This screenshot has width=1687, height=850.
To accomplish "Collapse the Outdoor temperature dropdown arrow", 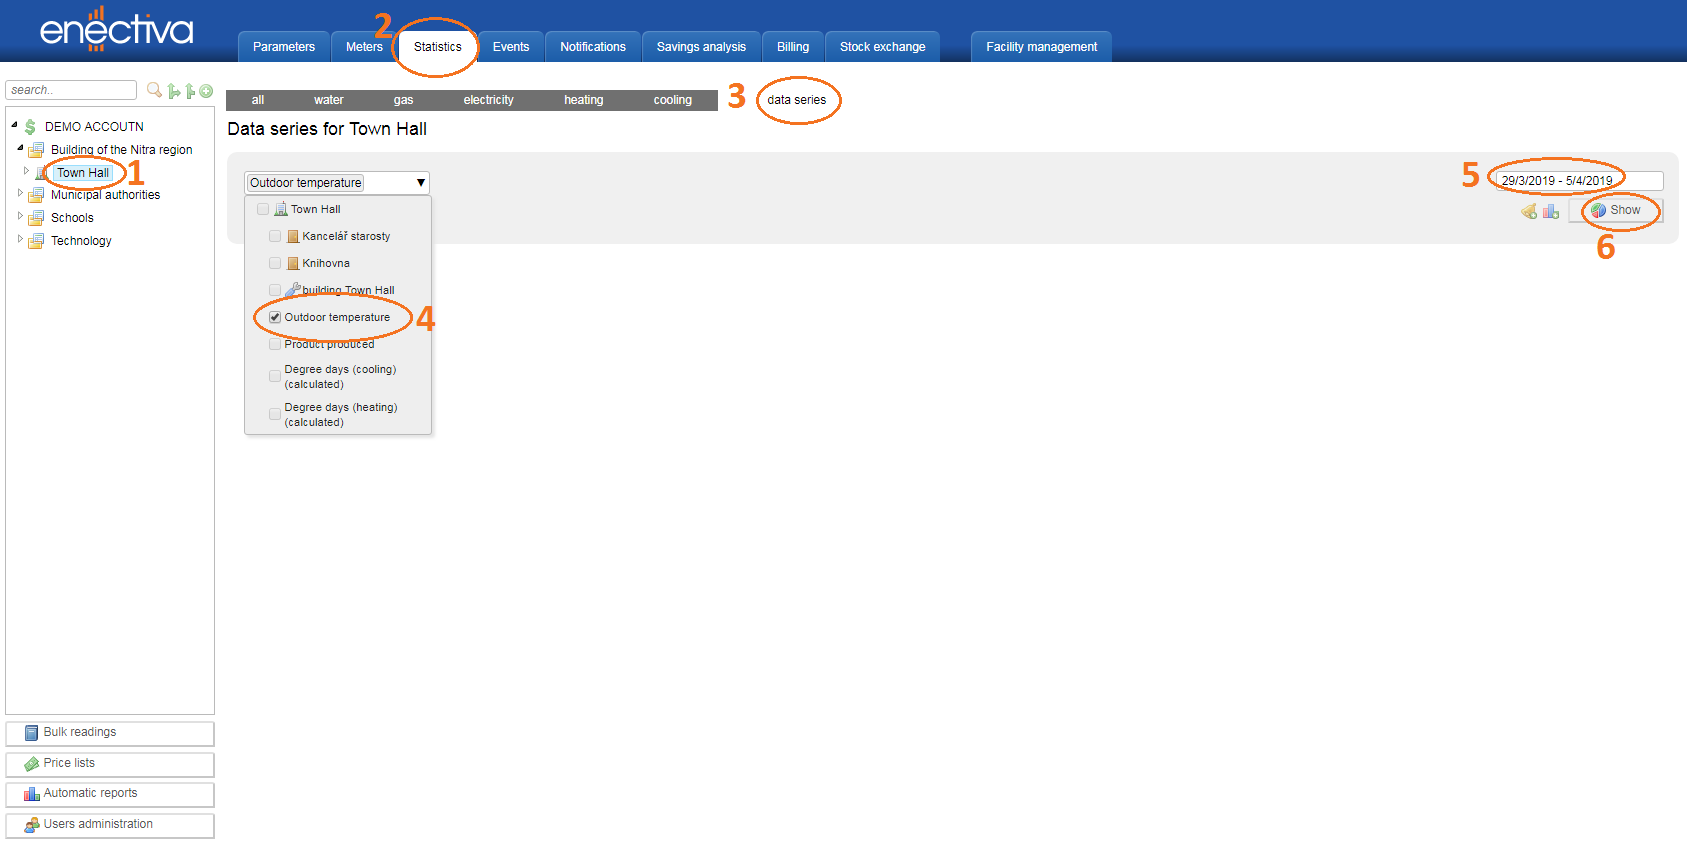I will (421, 183).
